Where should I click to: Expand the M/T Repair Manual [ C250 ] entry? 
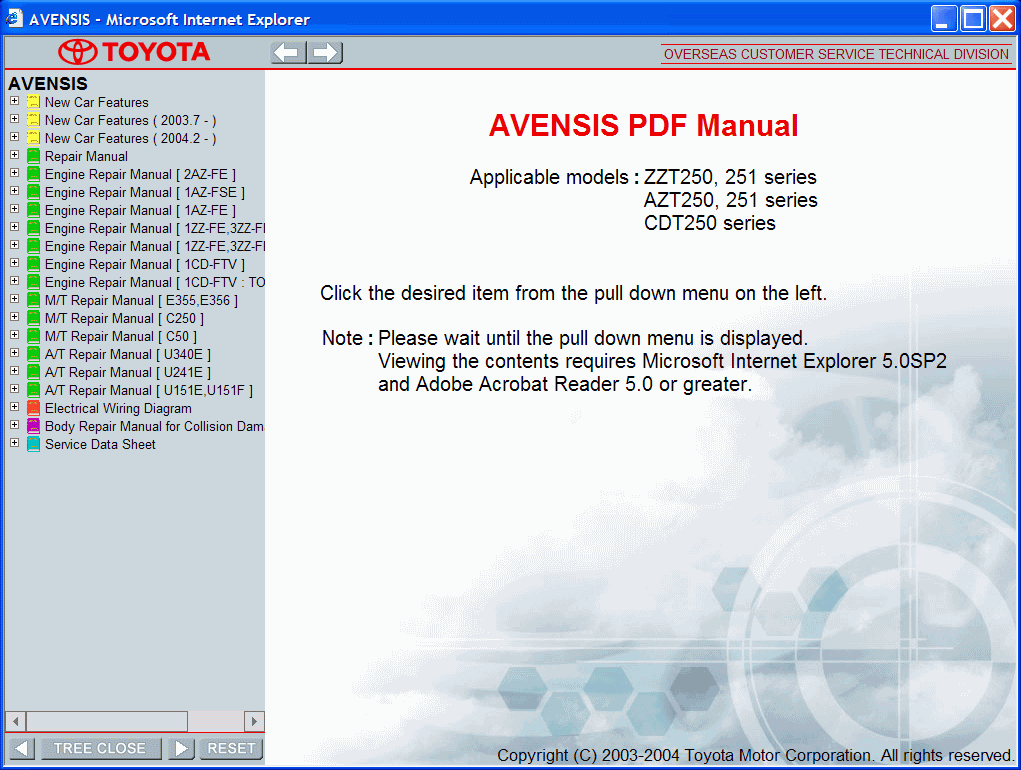tap(14, 318)
